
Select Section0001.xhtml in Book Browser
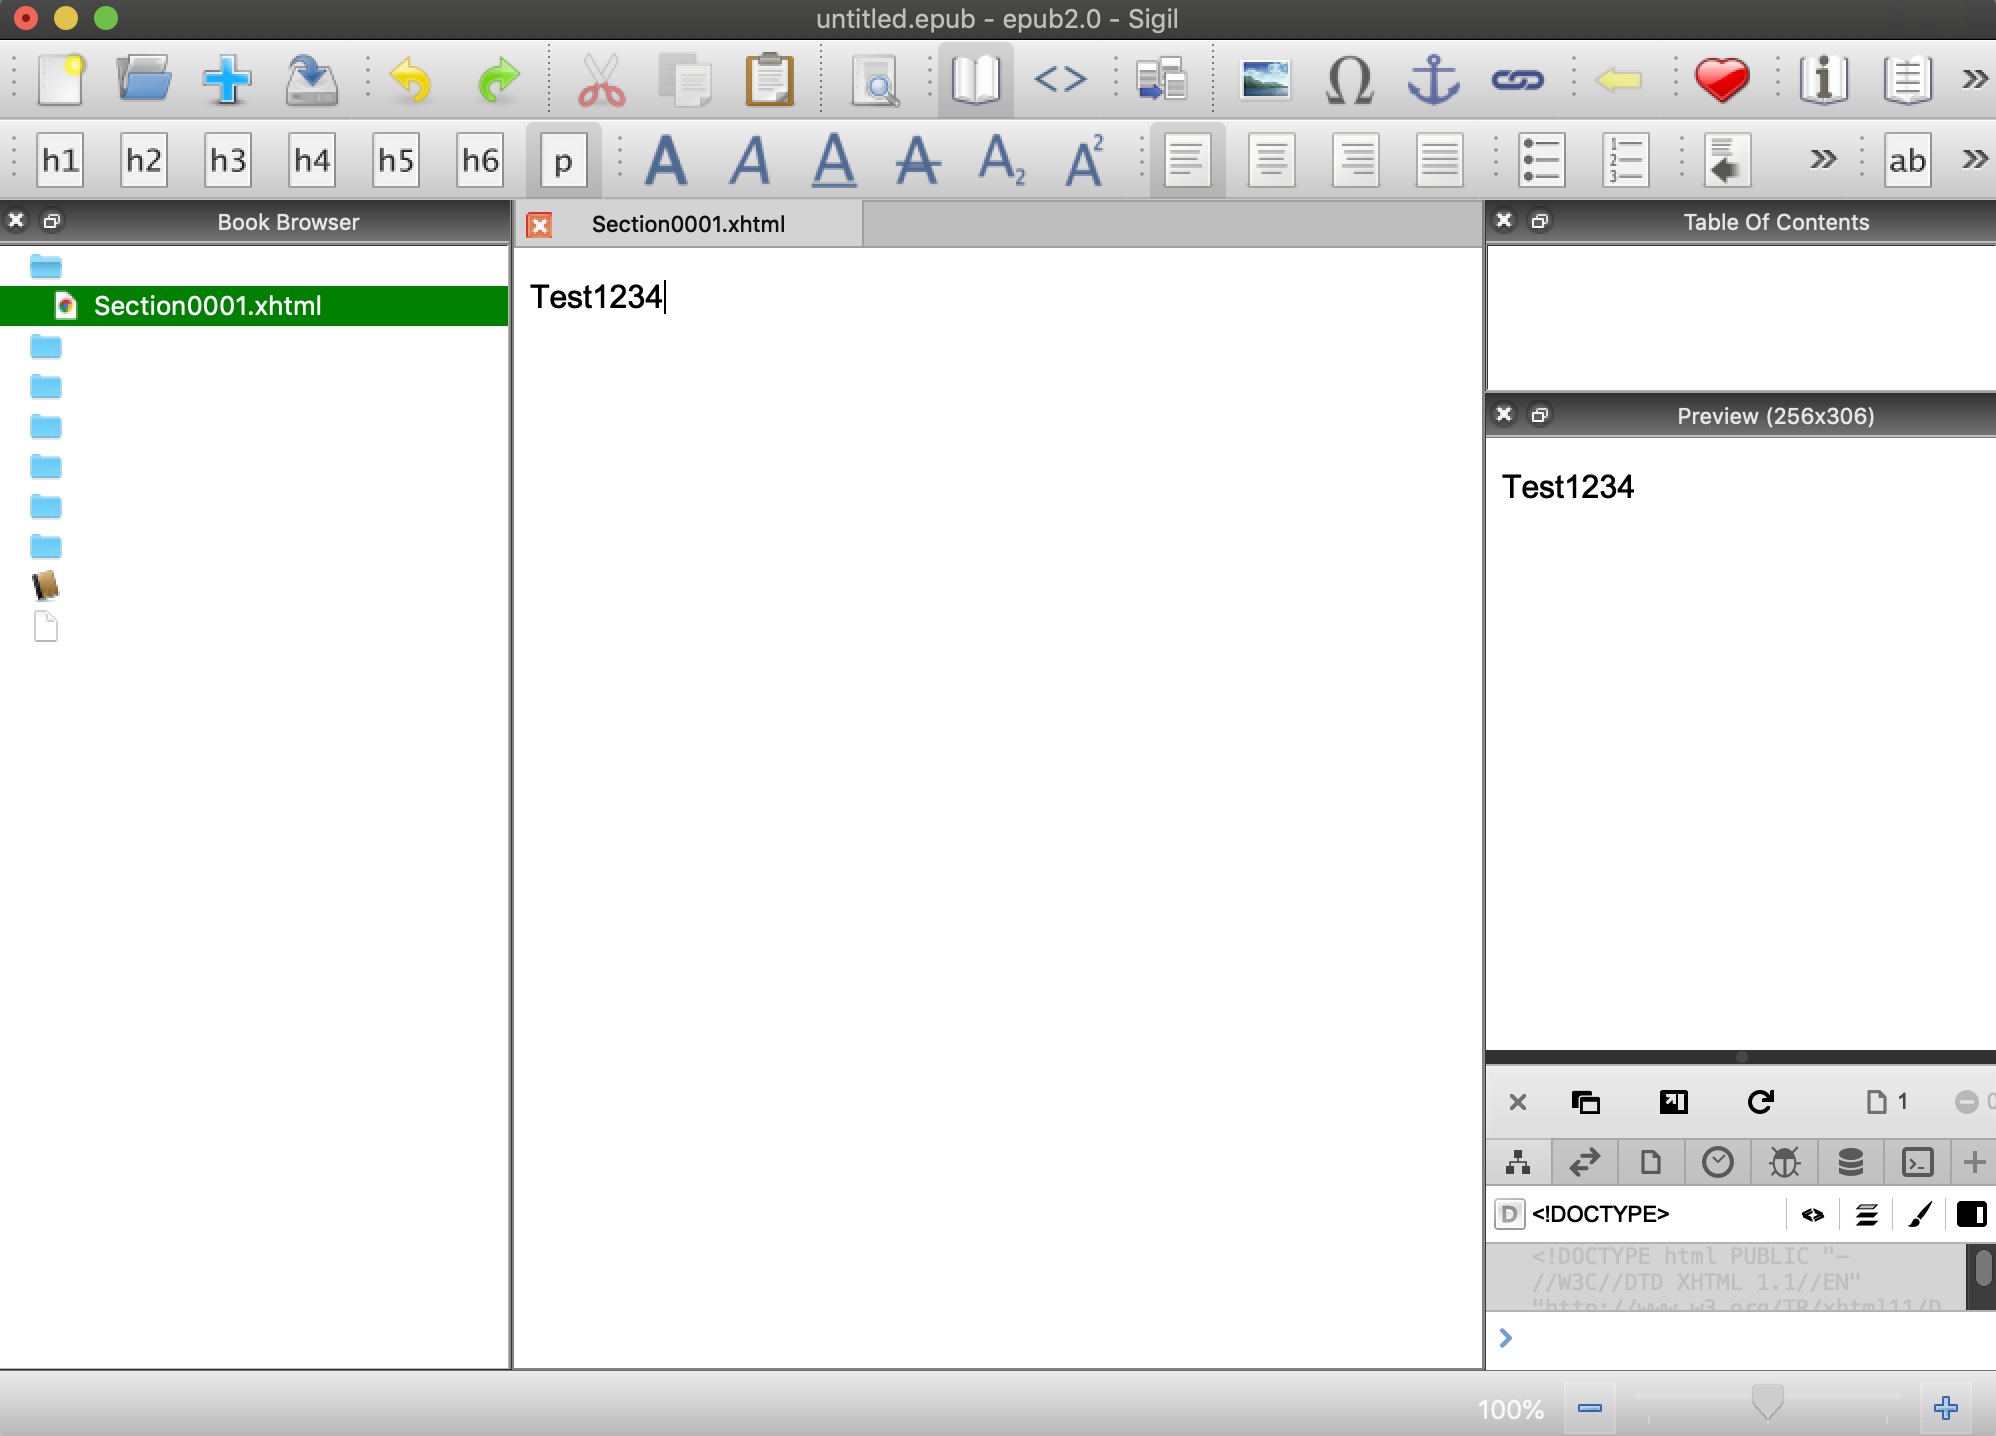pos(207,306)
